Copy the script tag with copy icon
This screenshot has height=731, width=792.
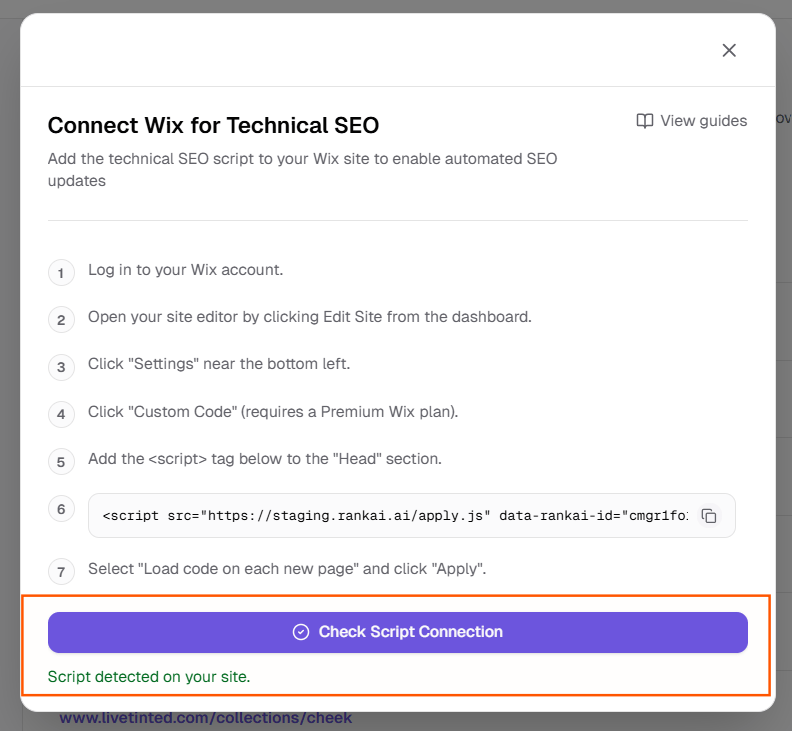pos(709,516)
